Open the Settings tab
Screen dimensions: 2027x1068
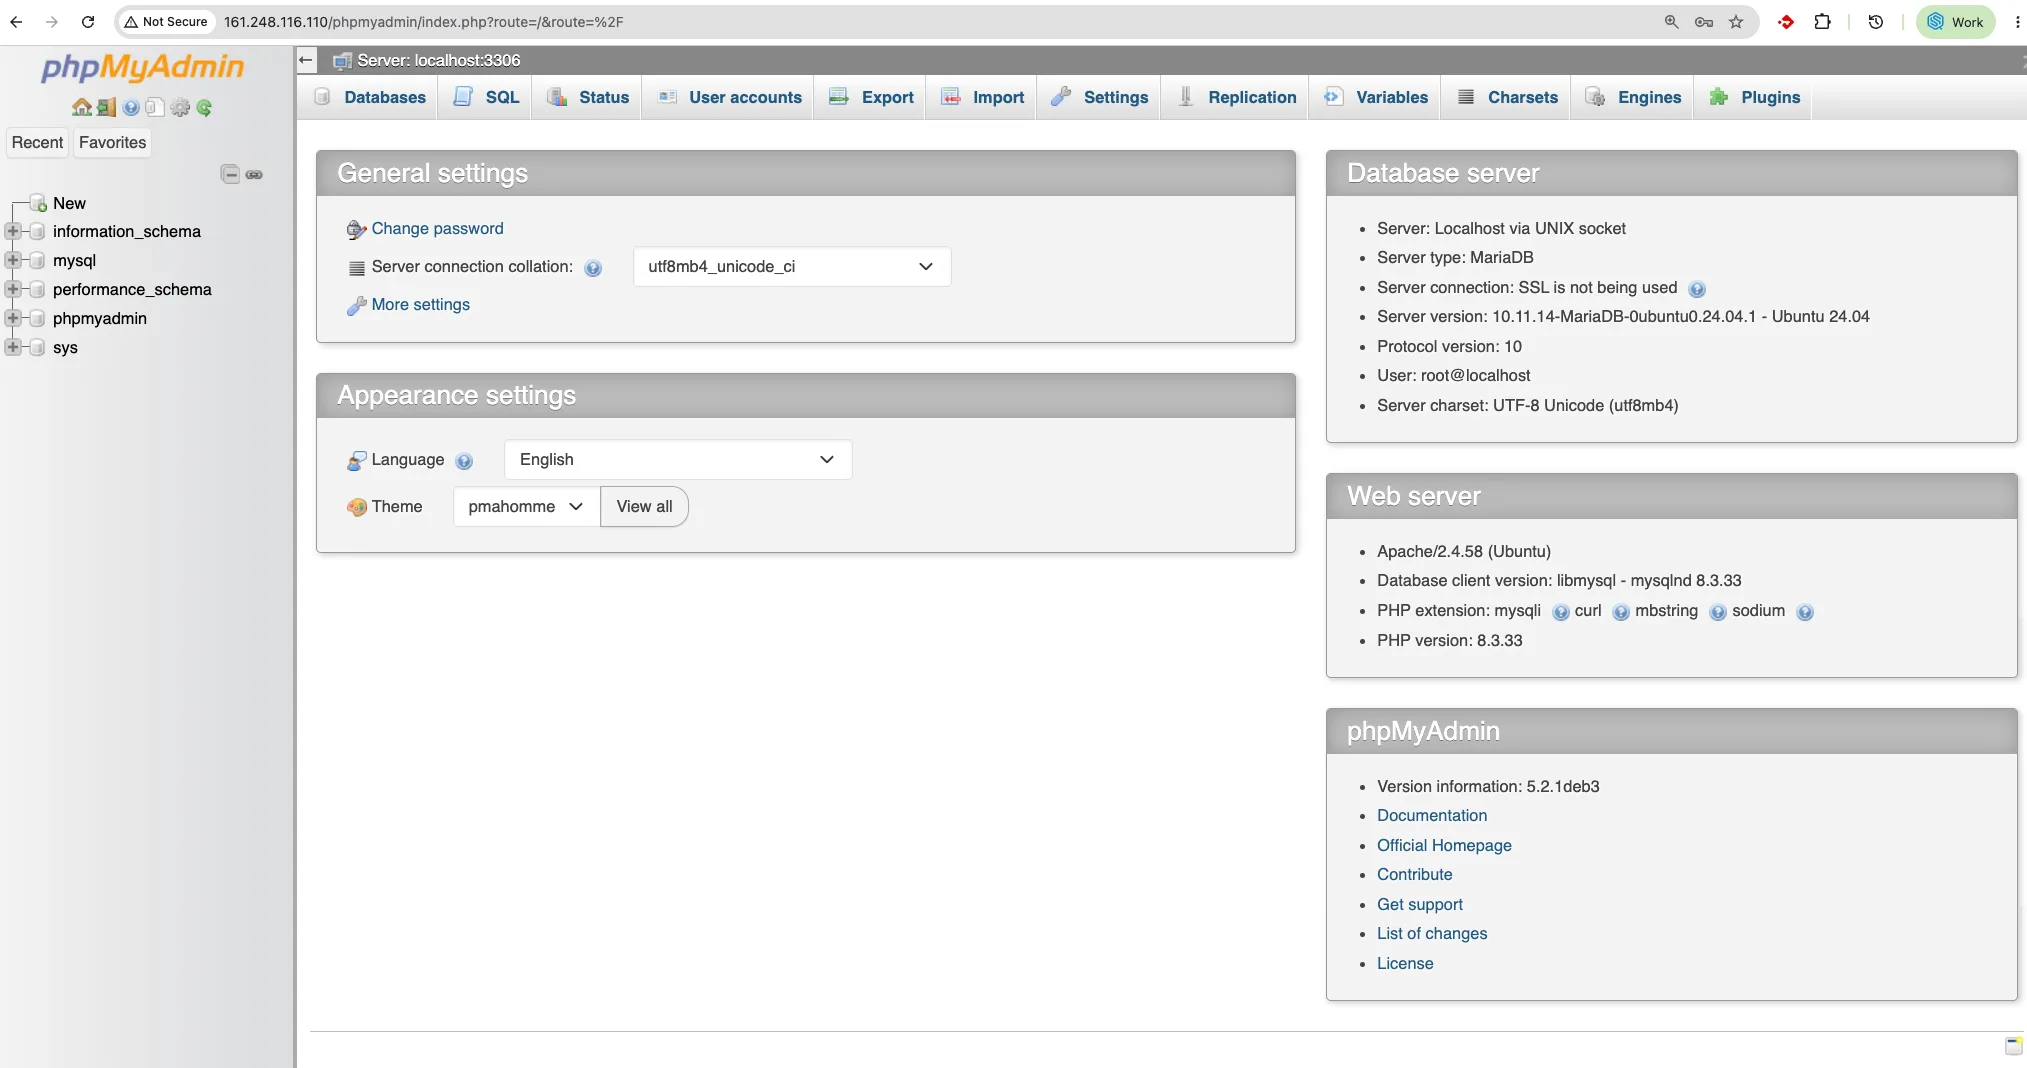[x=1100, y=97]
